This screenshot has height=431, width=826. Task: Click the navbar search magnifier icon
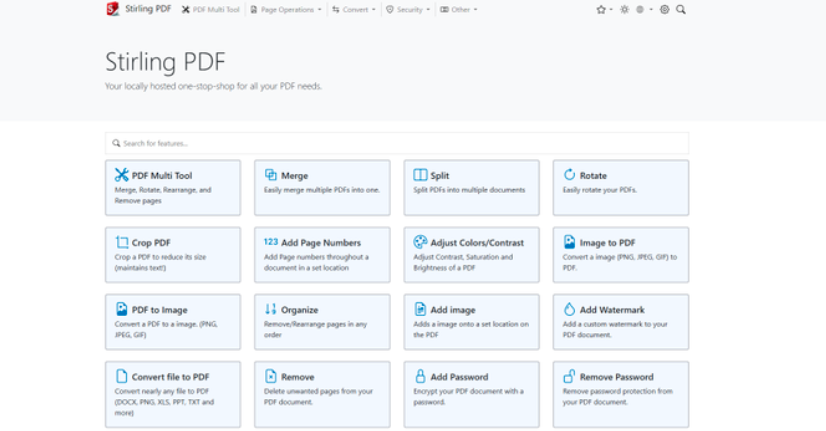(681, 9)
